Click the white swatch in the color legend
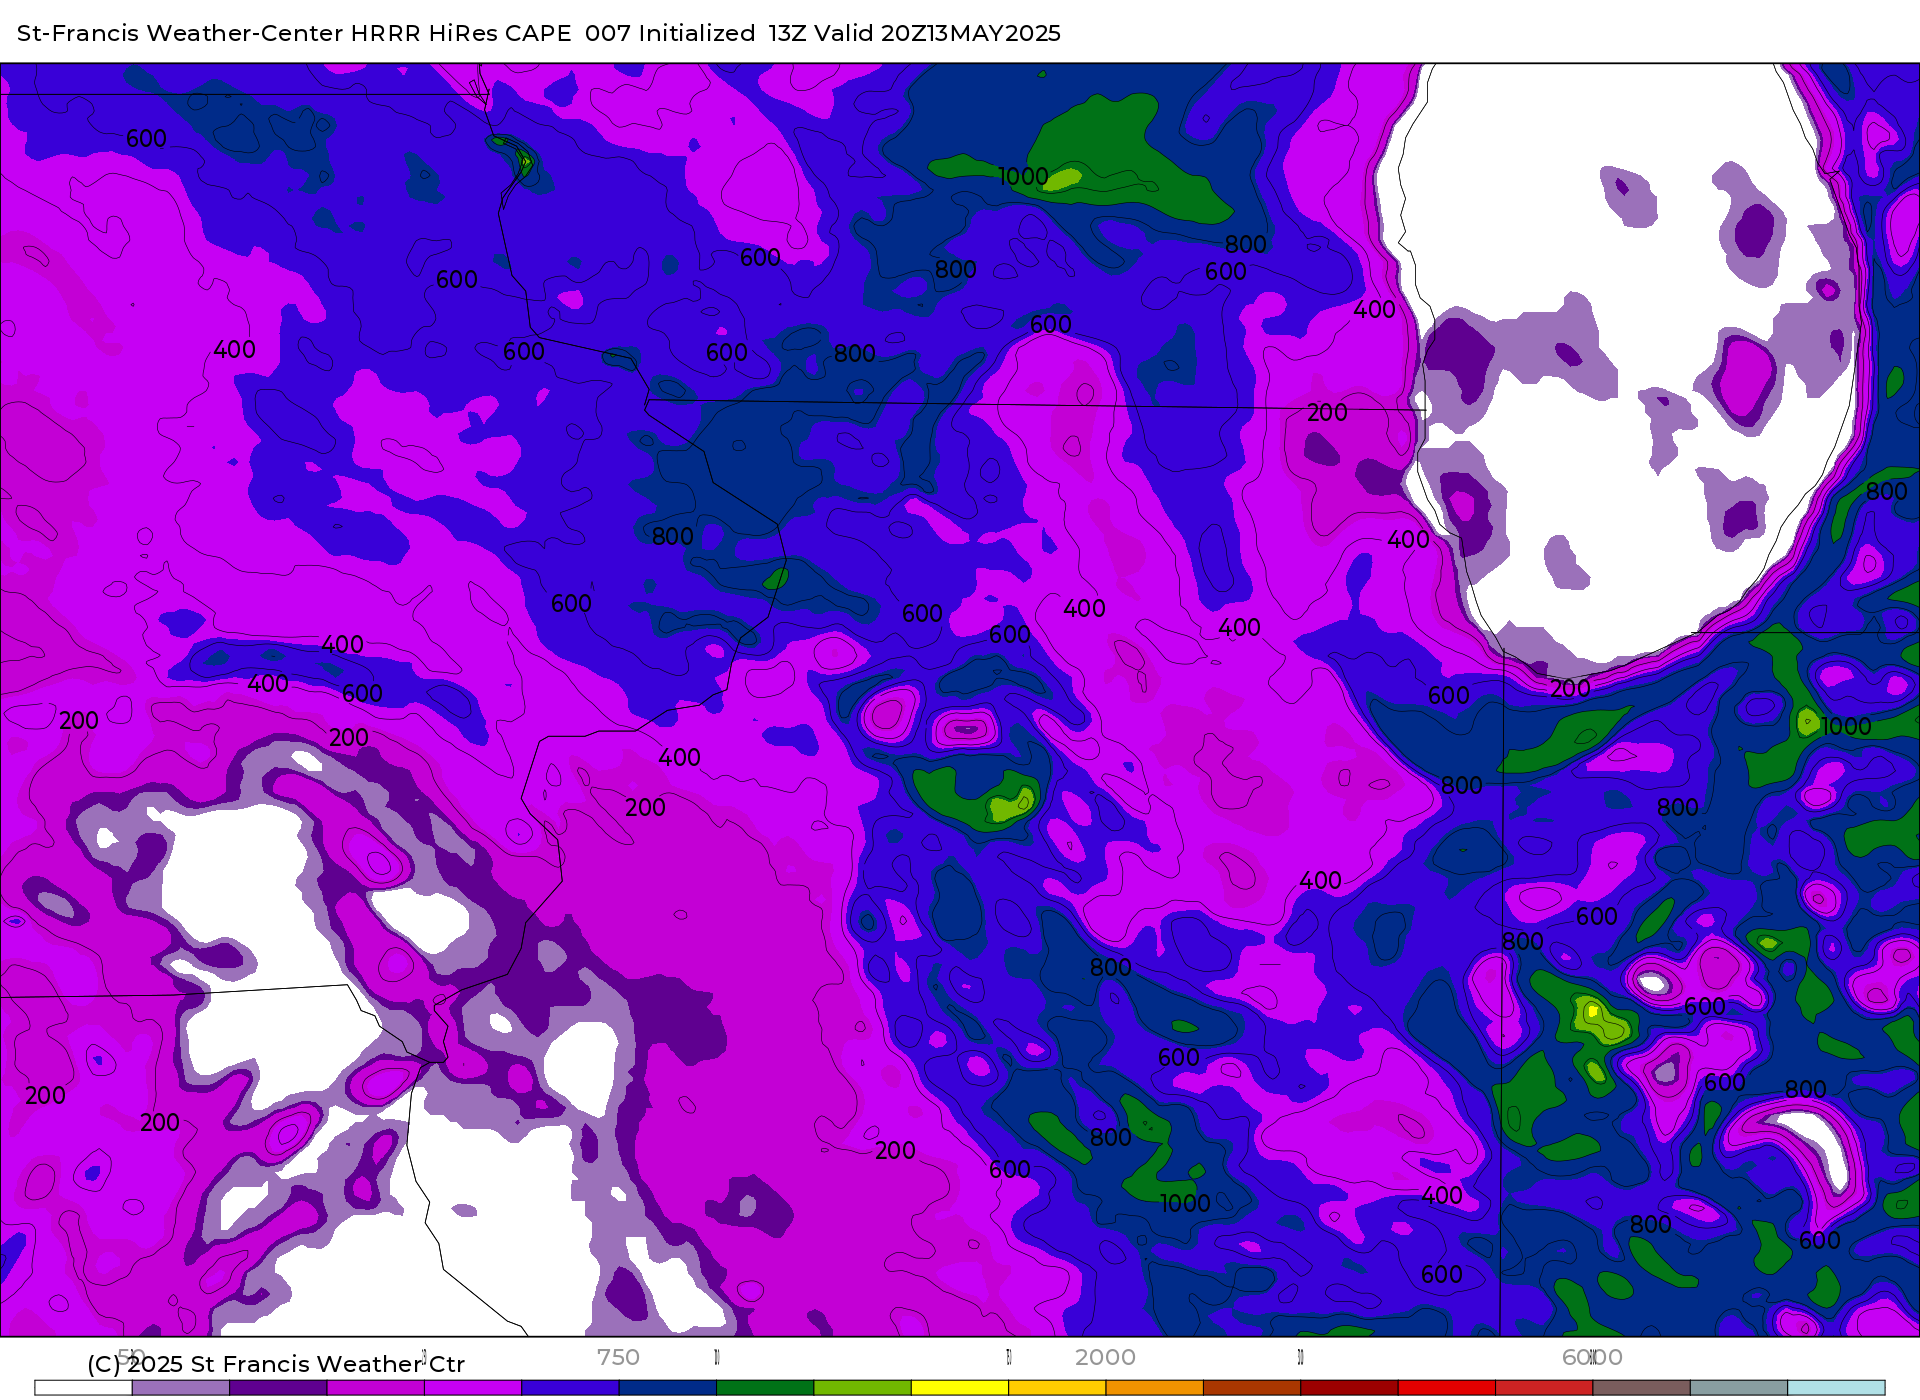 pyautogui.click(x=83, y=1388)
